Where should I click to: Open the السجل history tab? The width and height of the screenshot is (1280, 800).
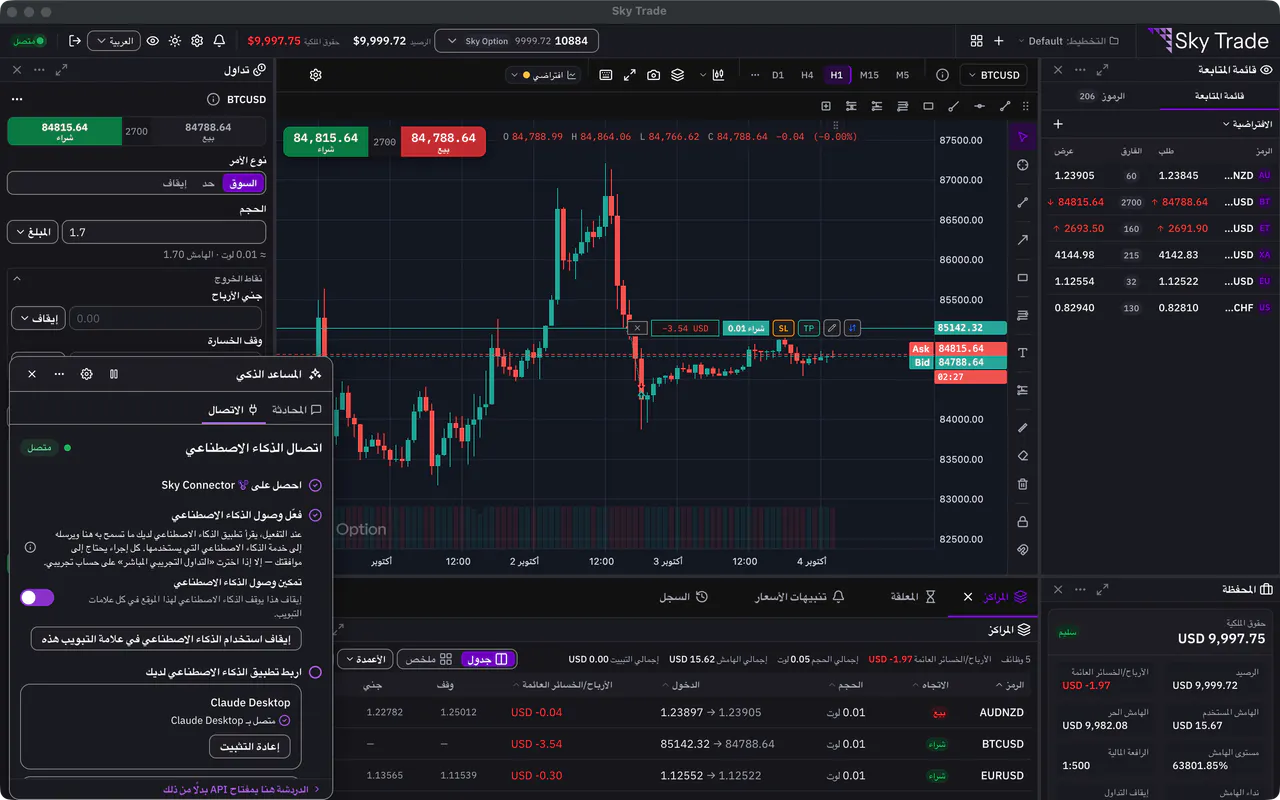683,597
